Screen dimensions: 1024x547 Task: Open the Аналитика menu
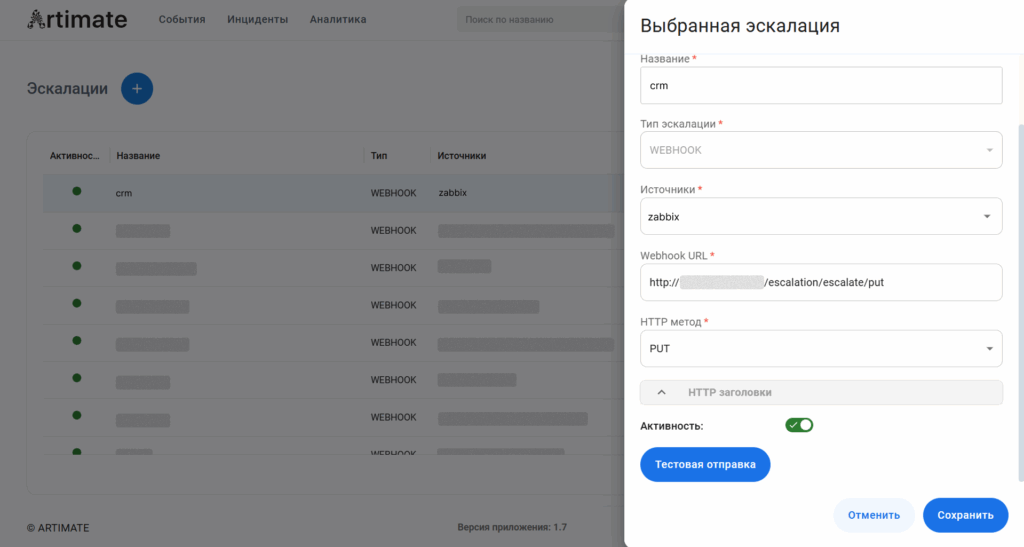(x=338, y=20)
